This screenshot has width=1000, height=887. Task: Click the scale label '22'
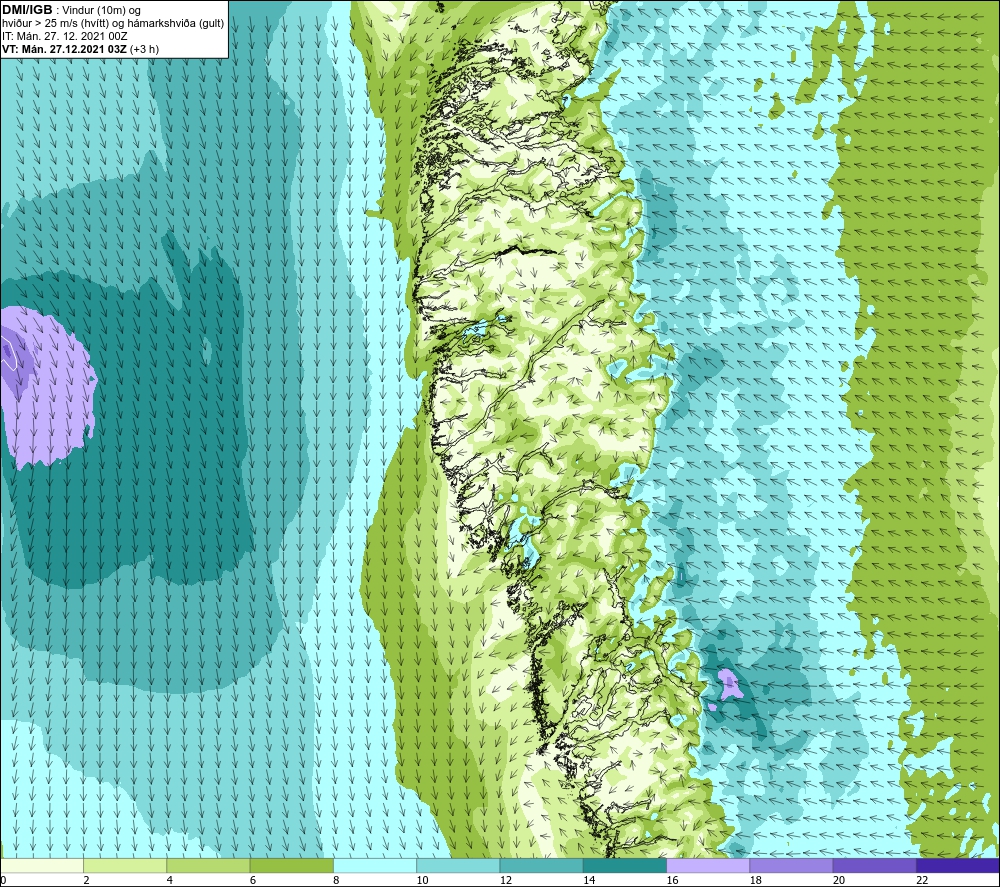(922, 880)
